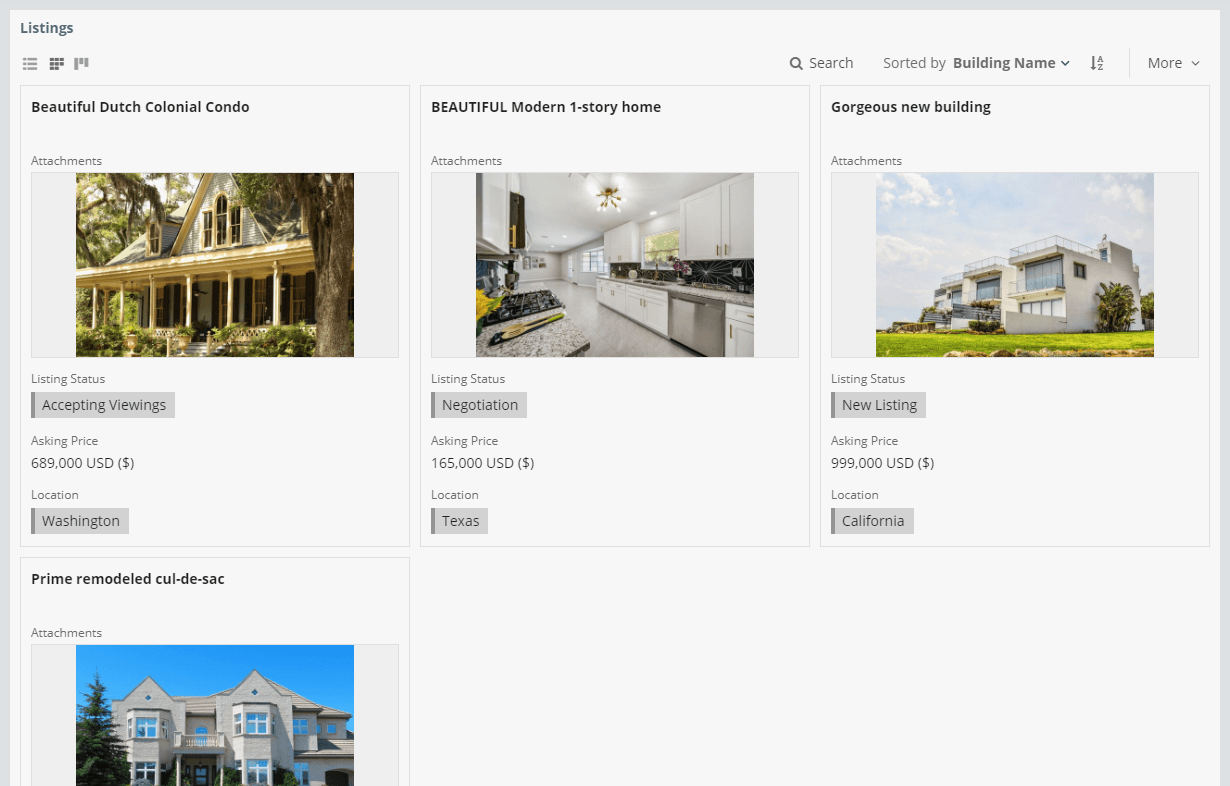
Task: View Prime cul-de-sac house photo
Action: (x=215, y=715)
